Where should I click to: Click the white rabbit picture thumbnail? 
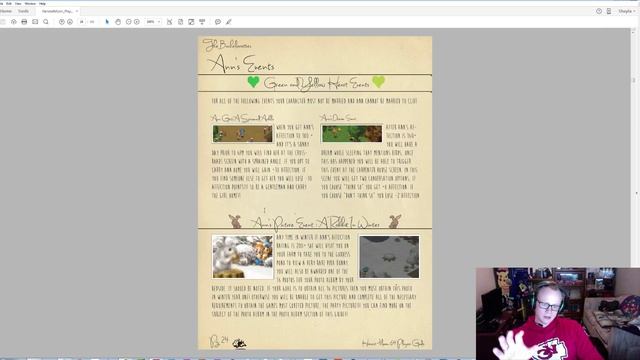point(242,257)
